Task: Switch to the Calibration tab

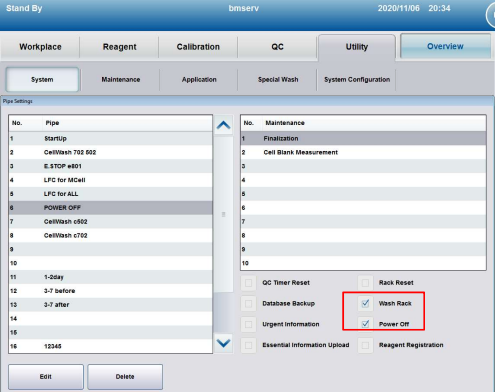Action: tap(198, 47)
